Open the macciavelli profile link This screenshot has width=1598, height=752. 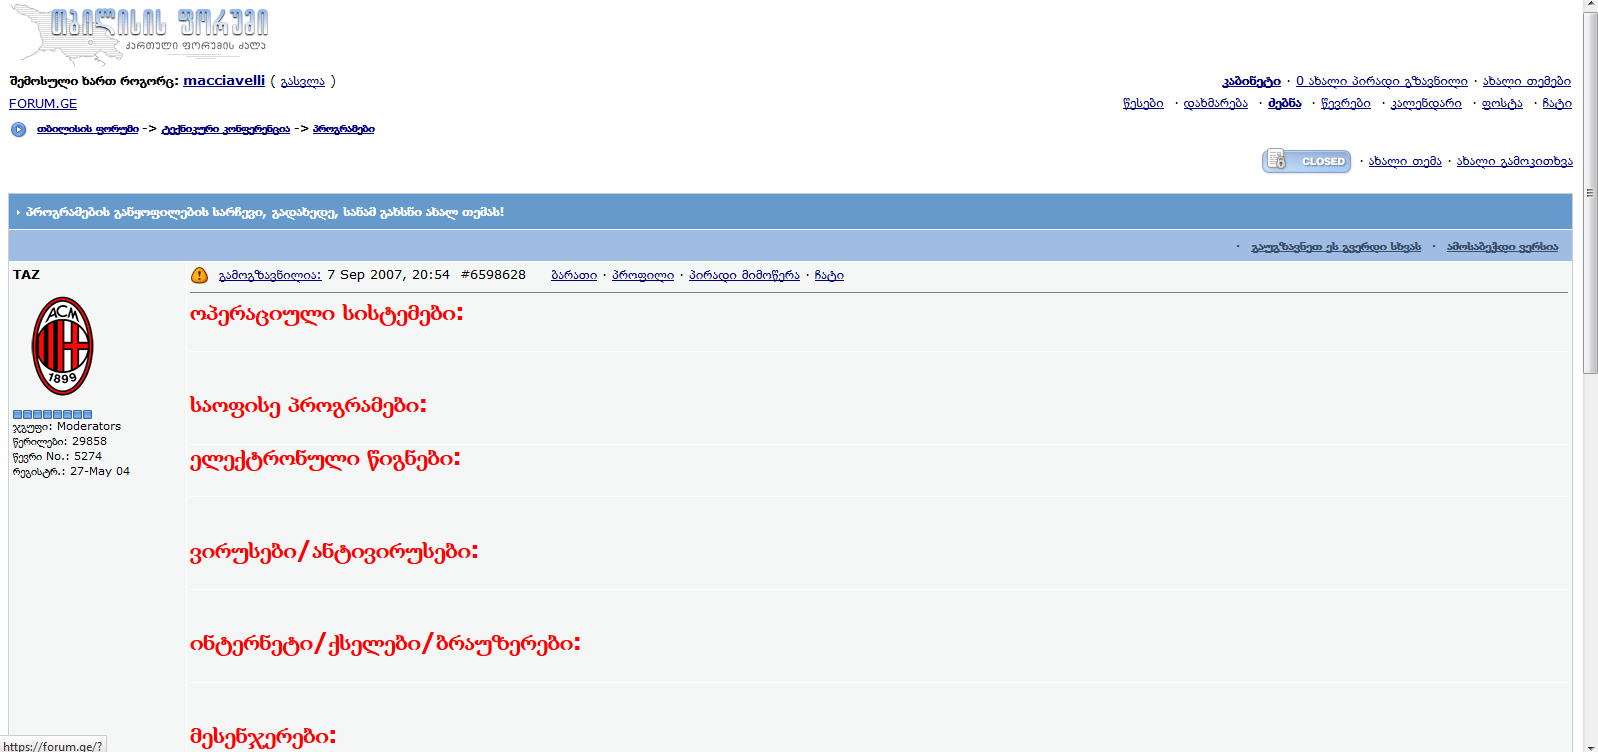coord(224,81)
